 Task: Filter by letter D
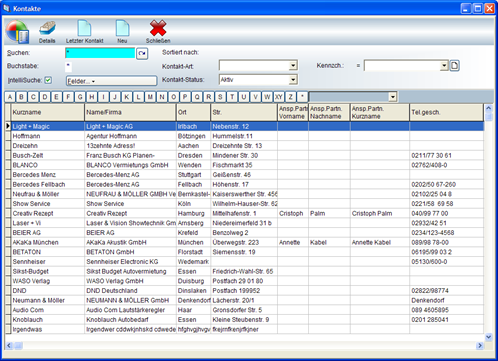tap(45, 97)
